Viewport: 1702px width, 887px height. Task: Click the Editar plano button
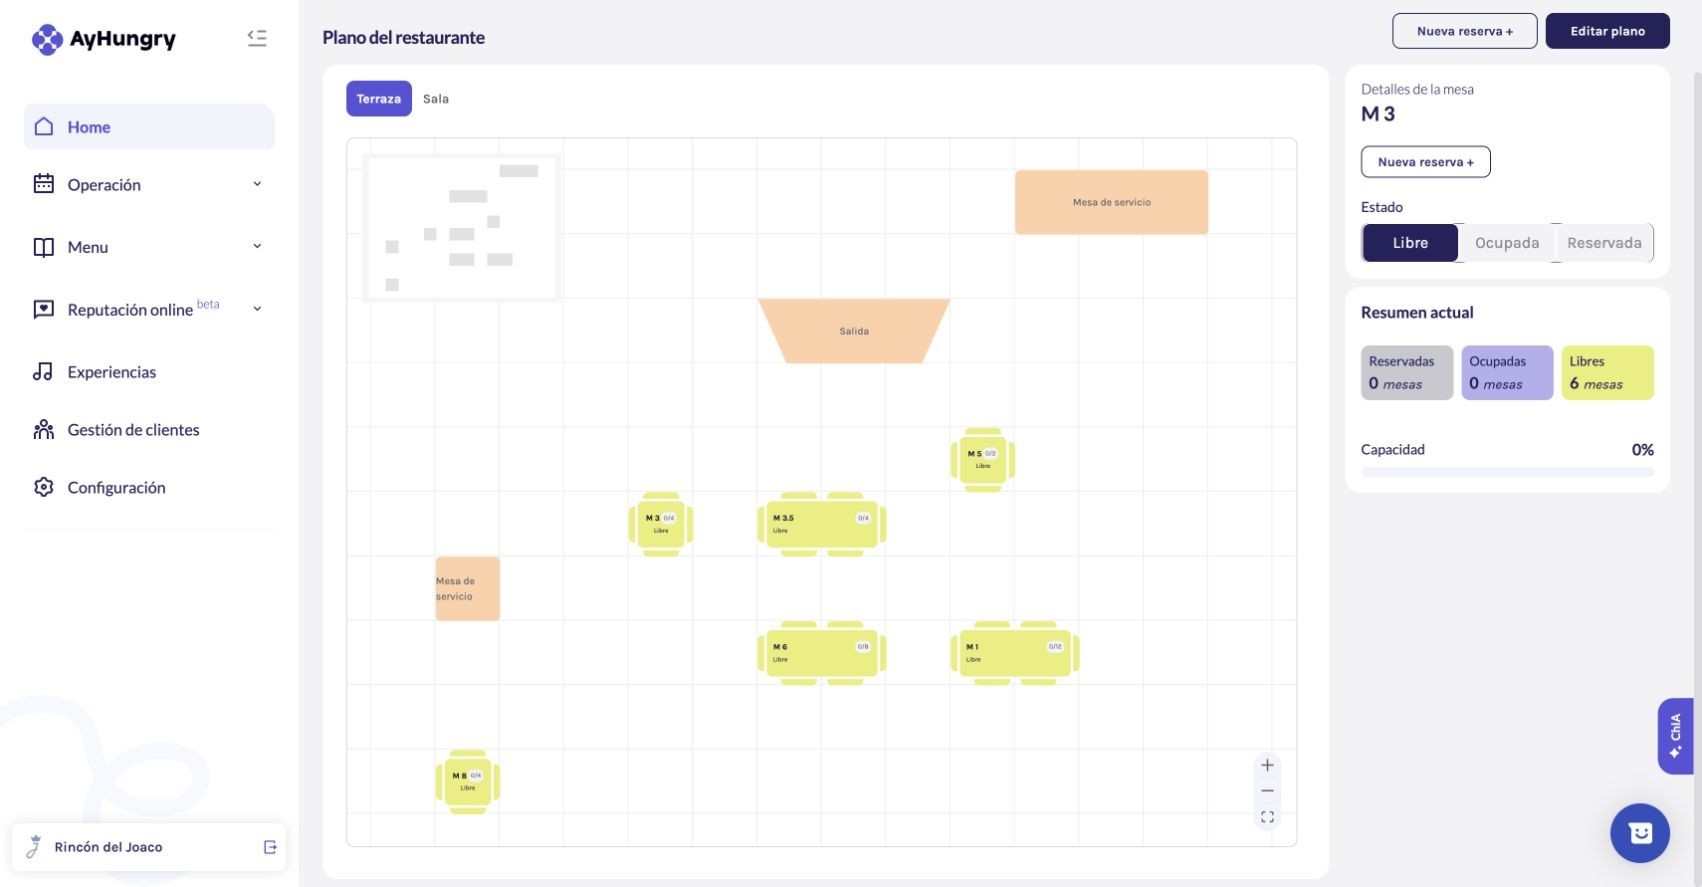pyautogui.click(x=1607, y=31)
